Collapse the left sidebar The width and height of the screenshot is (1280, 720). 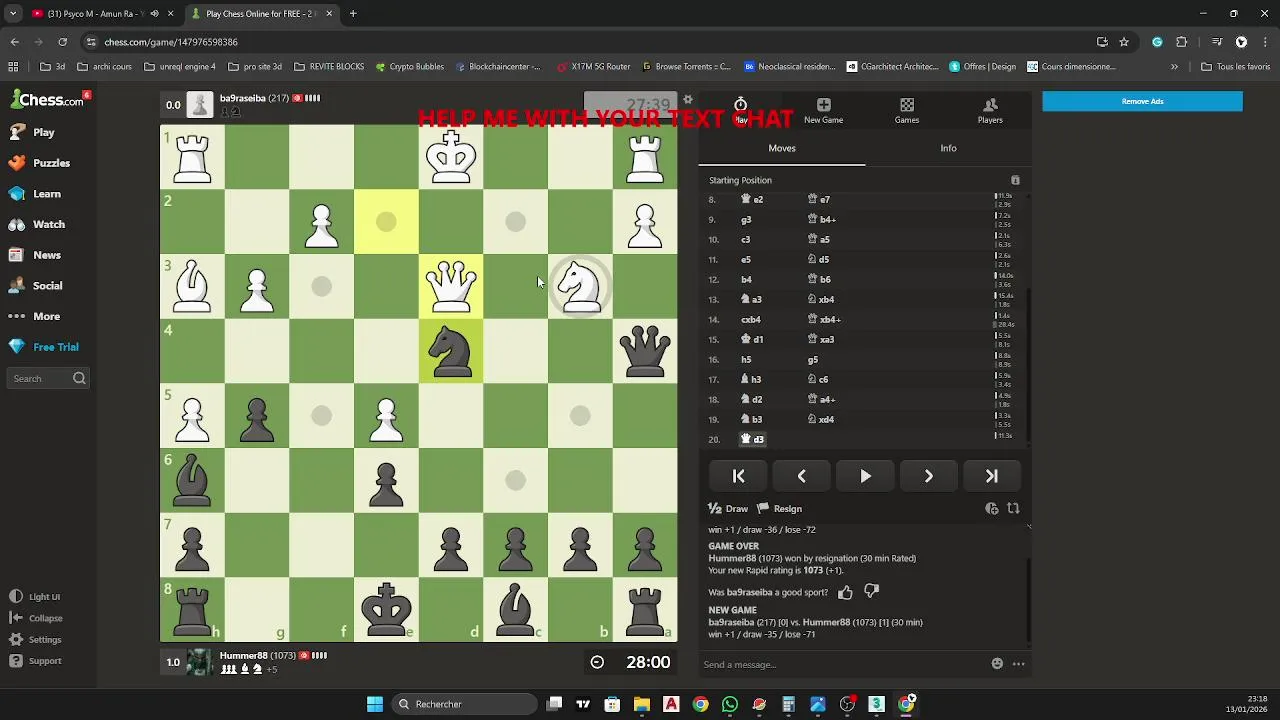pos(36,618)
